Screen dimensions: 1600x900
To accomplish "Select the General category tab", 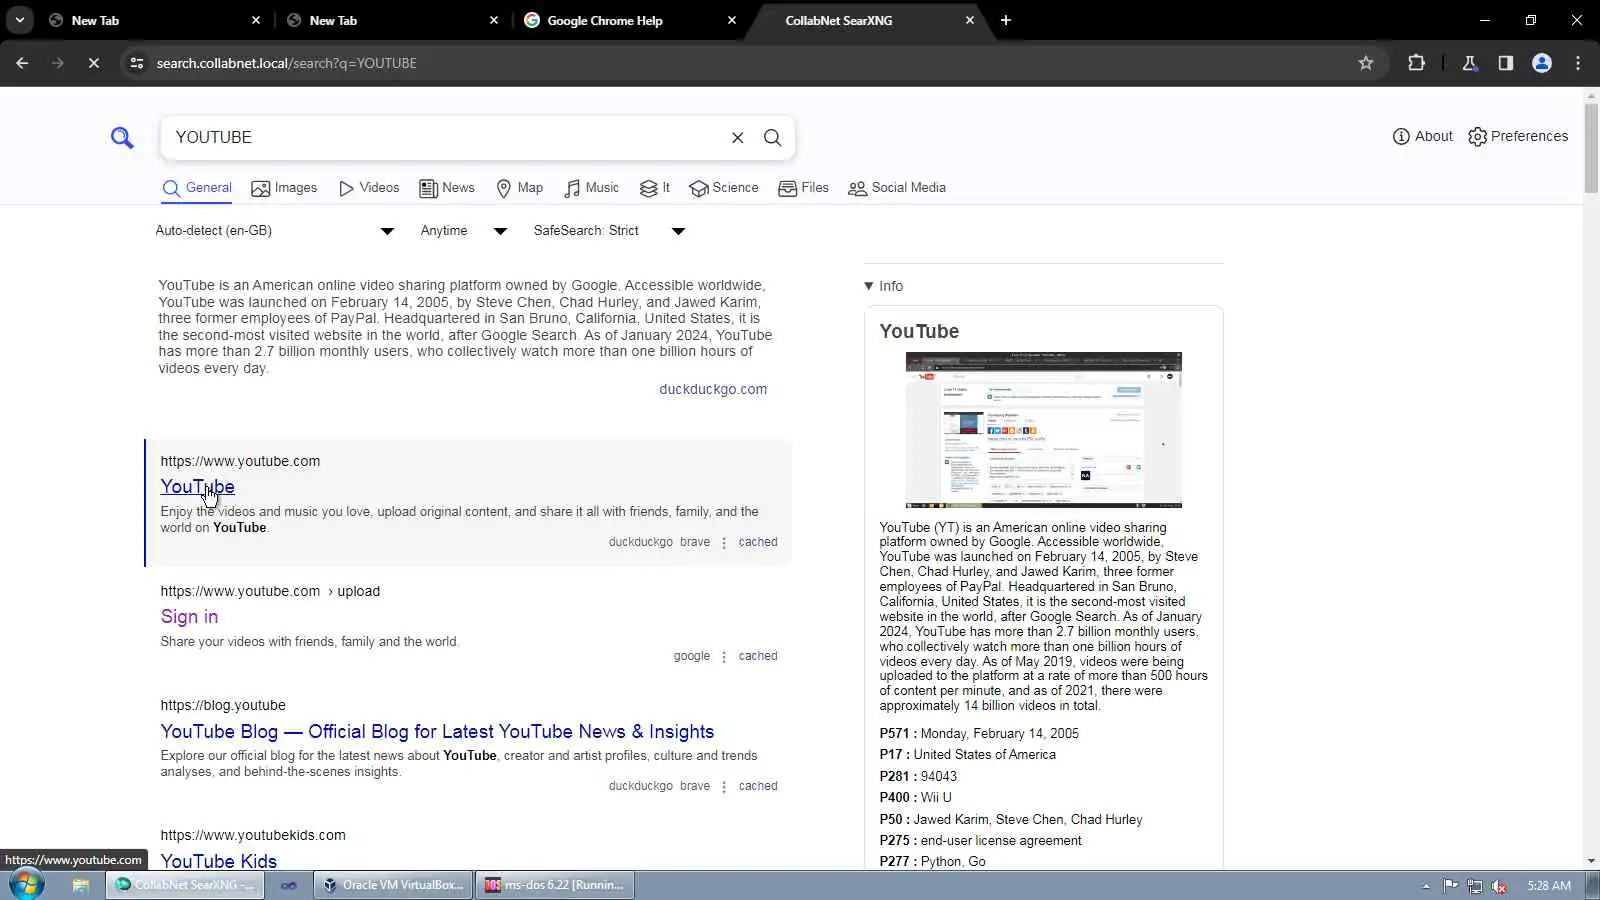I will [197, 188].
